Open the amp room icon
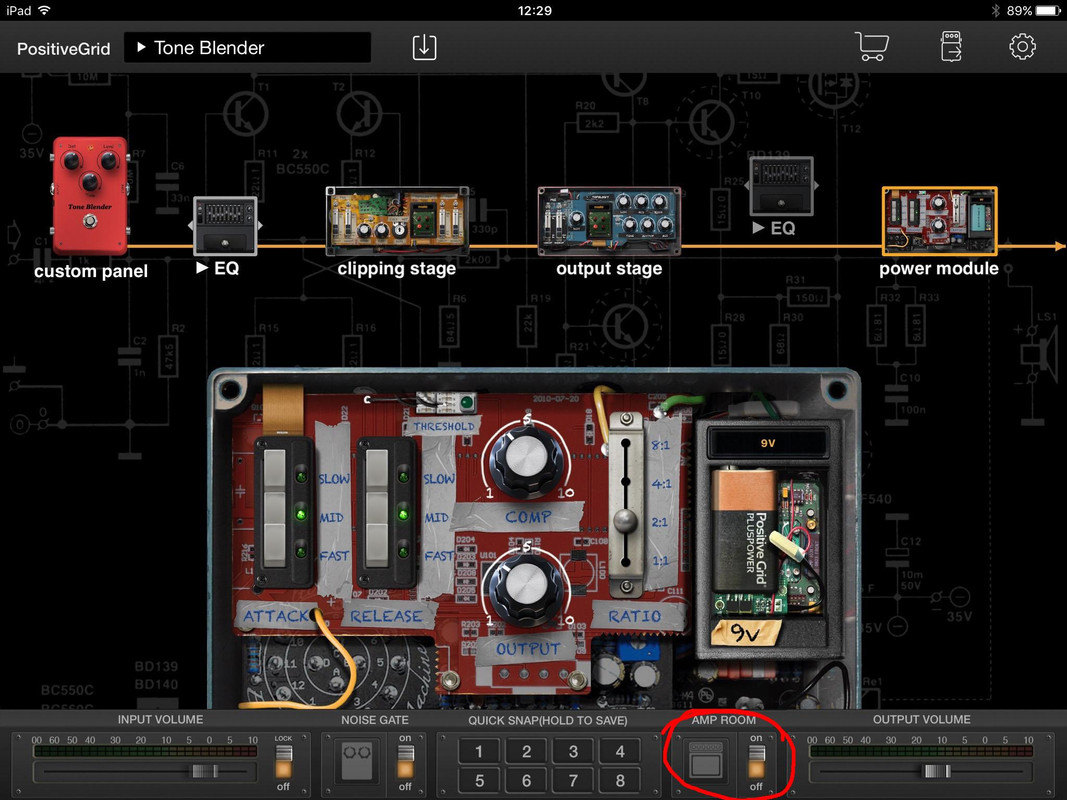The width and height of the screenshot is (1067, 800). click(705, 761)
